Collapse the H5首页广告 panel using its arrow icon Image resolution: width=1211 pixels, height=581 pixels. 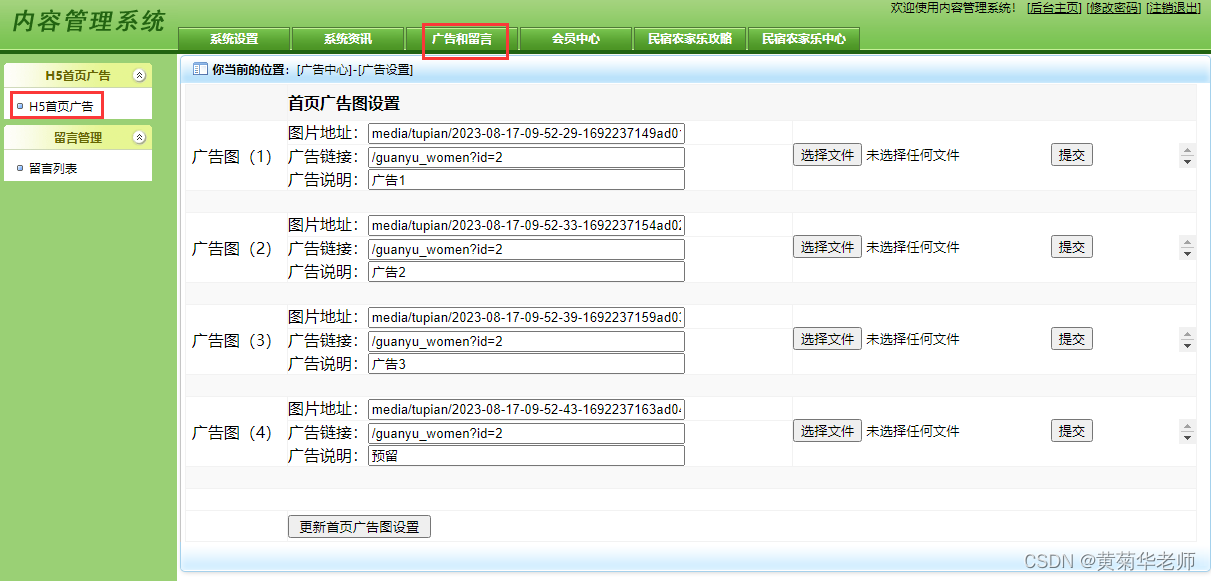[141, 74]
